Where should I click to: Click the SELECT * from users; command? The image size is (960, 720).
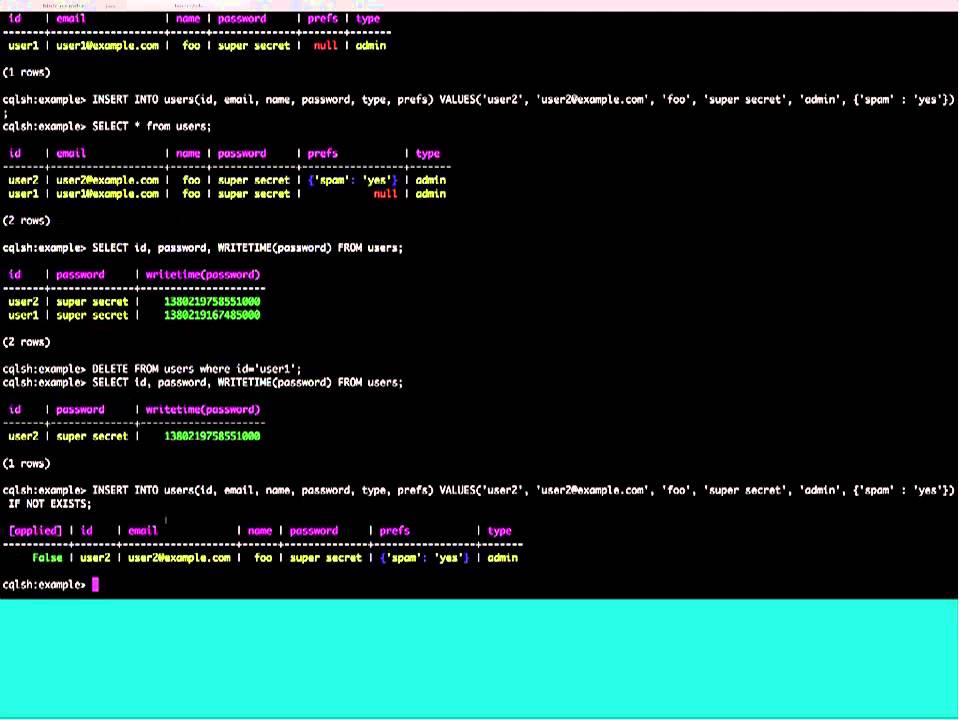click(151, 127)
